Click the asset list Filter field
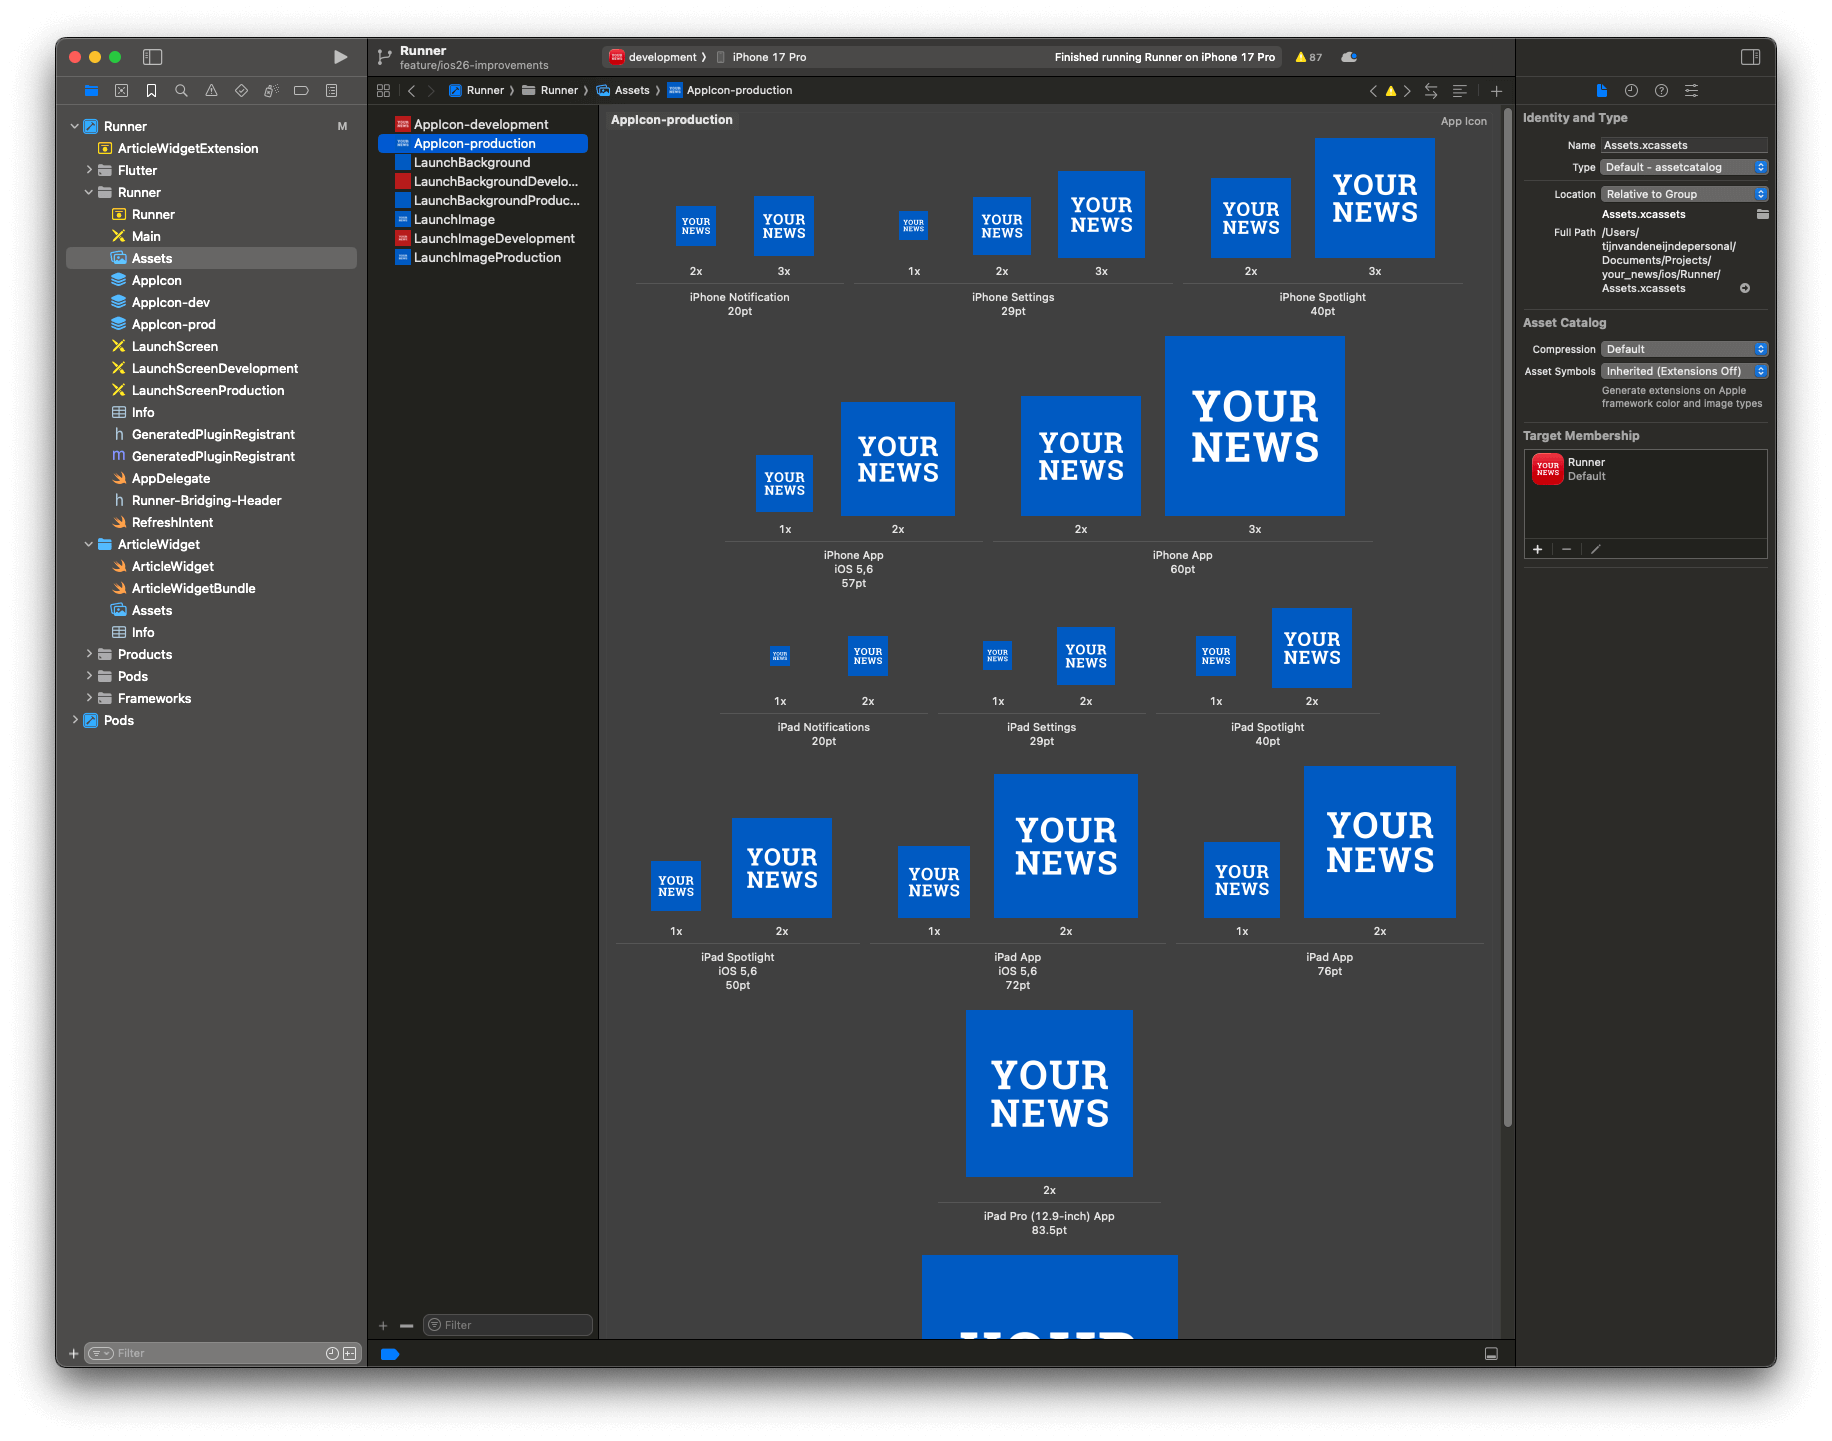The image size is (1832, 1441). point(510,1325)
